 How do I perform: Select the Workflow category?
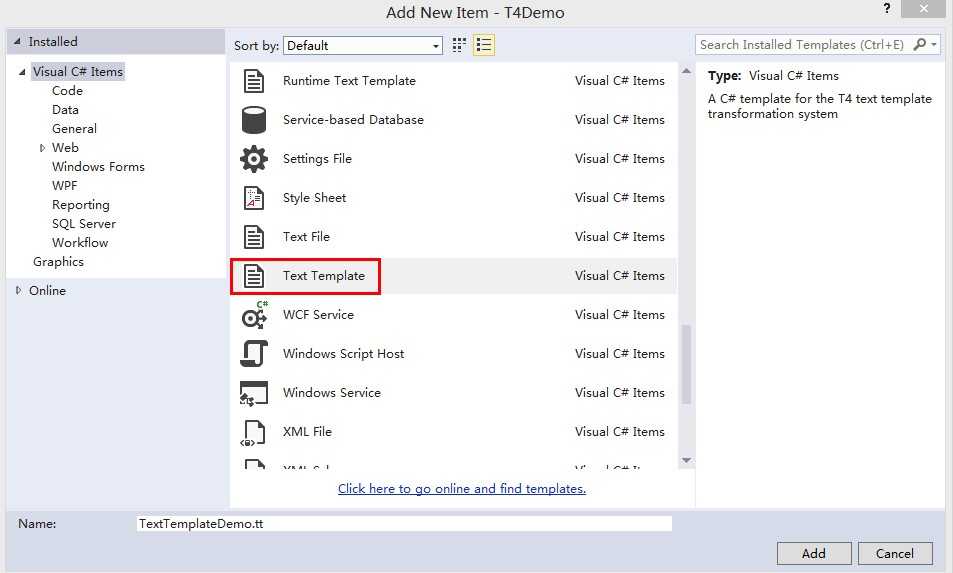point(80,242)
